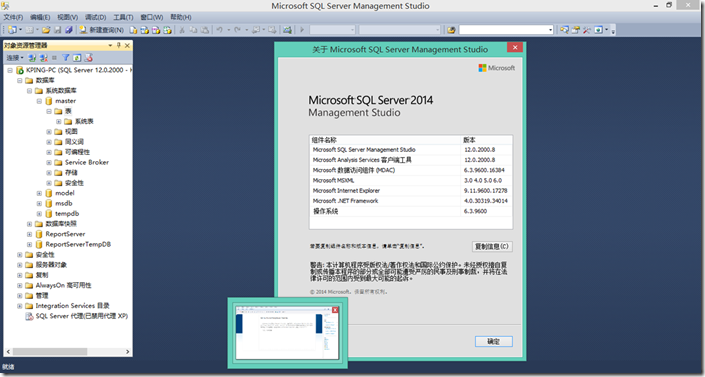
Task: Click the Analysis Services DMX Query icon
Action: click(156, 30)
